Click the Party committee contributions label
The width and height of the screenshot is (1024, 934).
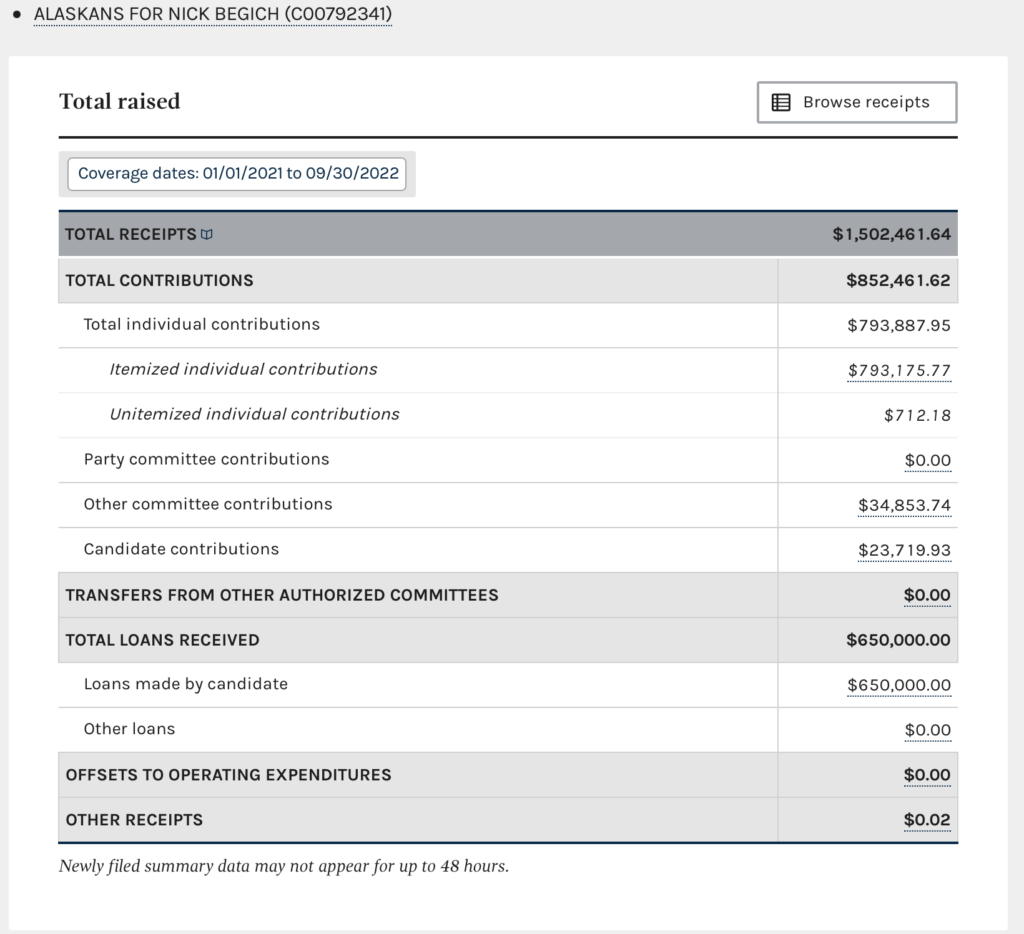coord(206,459)
